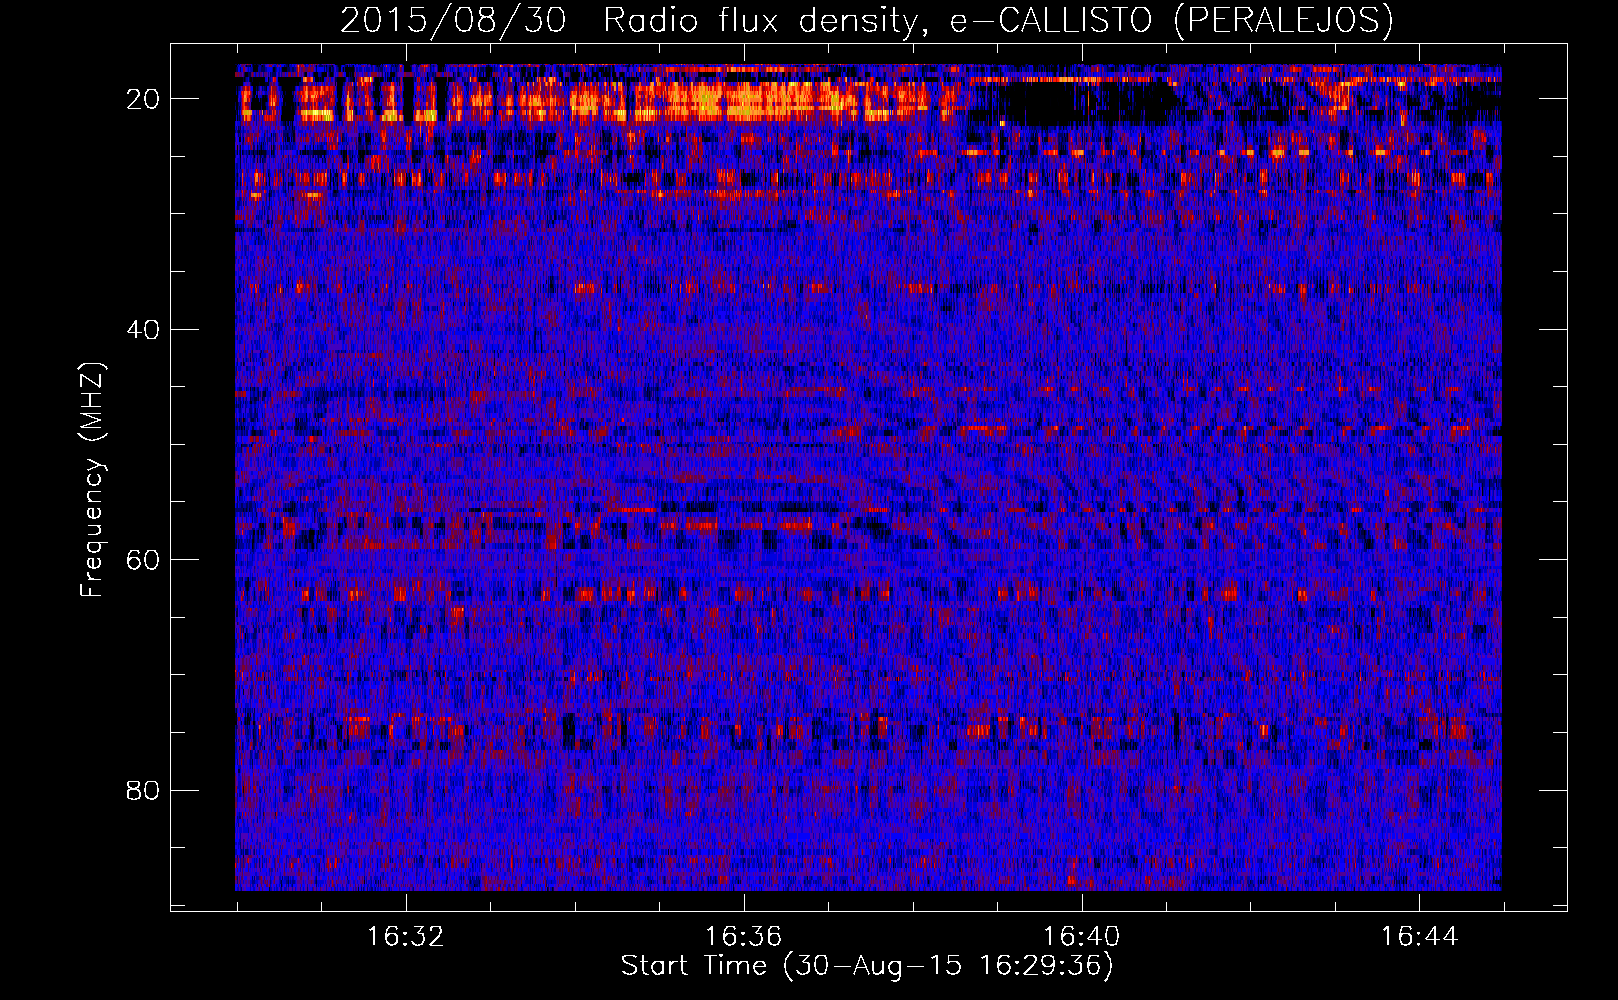Click the 16:40 time tick label
The image size is (1618, 1000).
pos(1081,937)
